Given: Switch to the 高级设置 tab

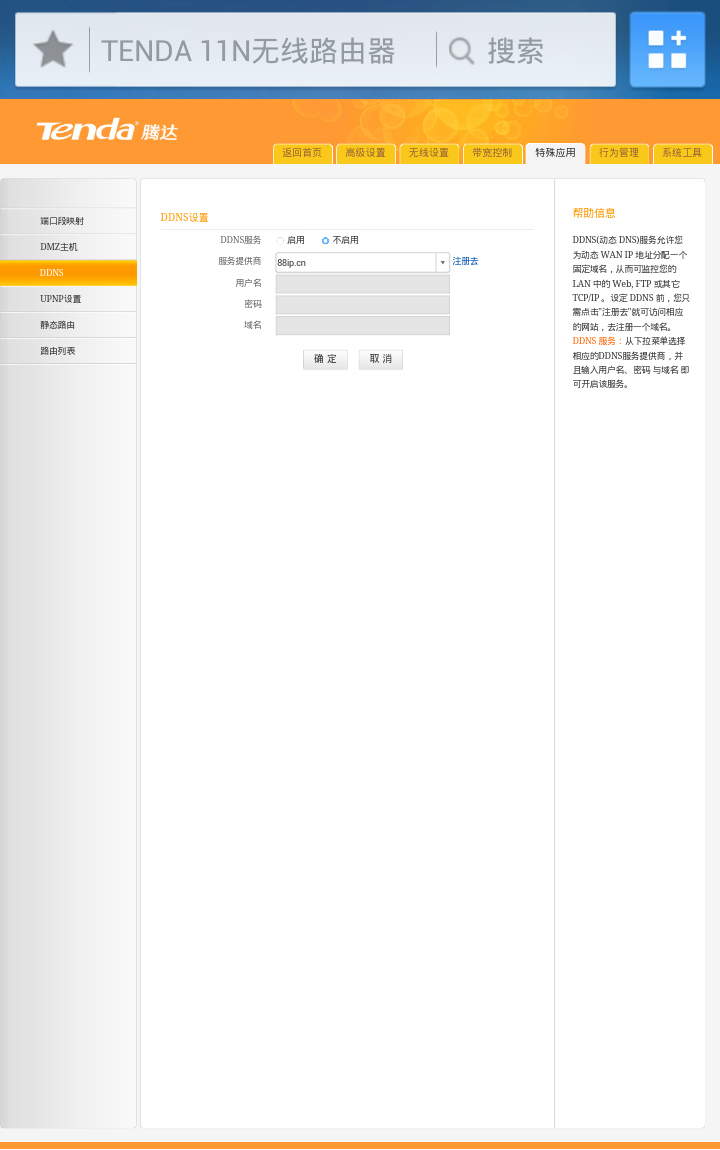Looking at the screenshot, I should click(x=365, y=153).
